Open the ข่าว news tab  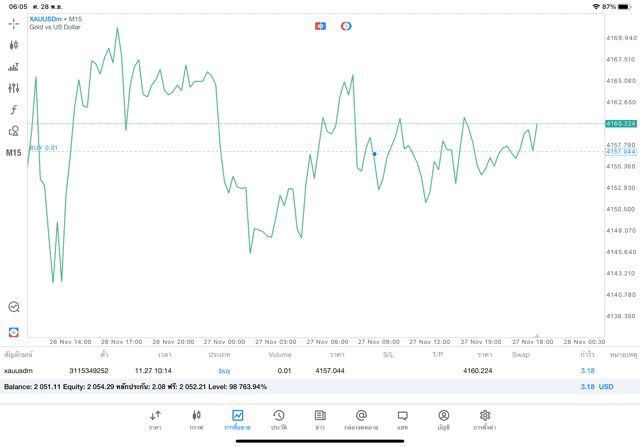click(320, 419)
